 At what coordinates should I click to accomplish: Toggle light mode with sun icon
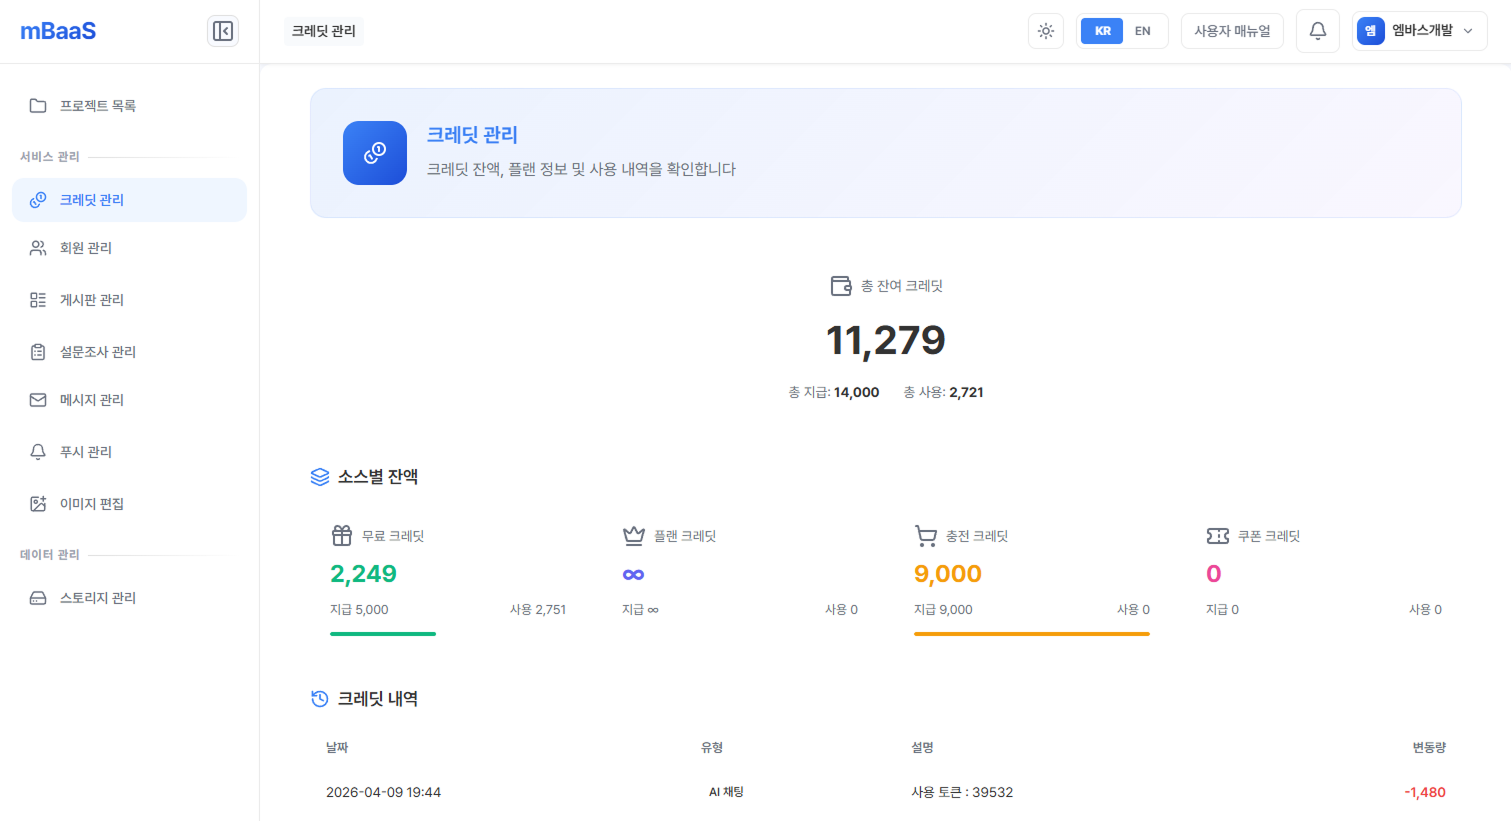click(1045, 31)
